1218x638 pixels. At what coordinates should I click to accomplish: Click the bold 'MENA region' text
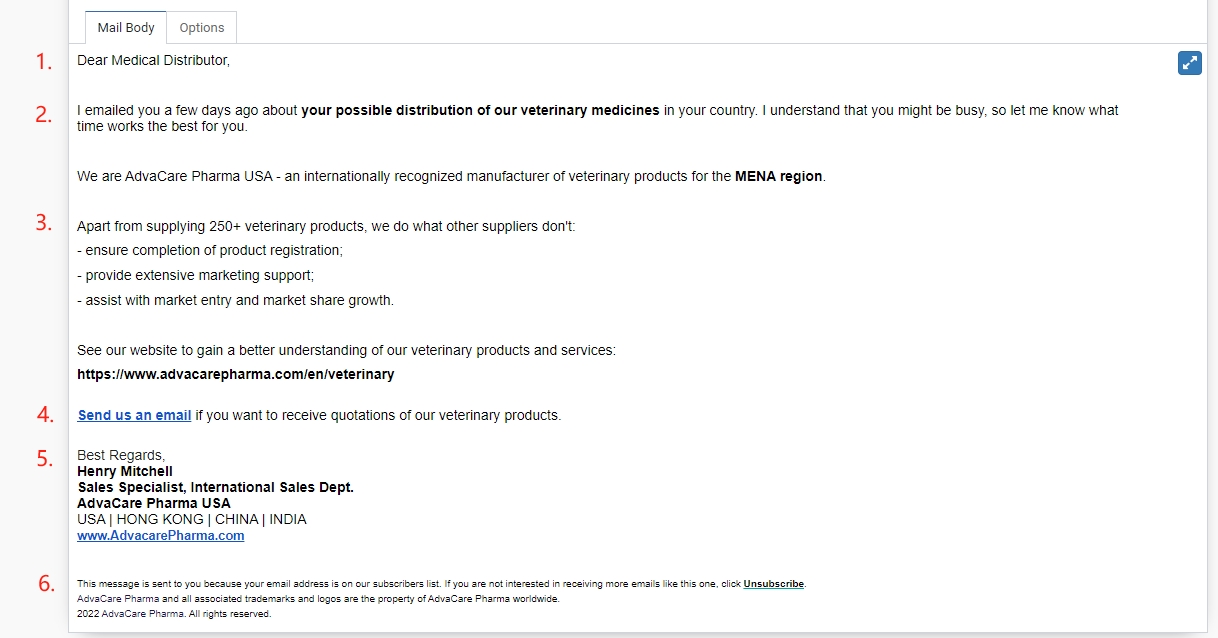coord(778,176)
